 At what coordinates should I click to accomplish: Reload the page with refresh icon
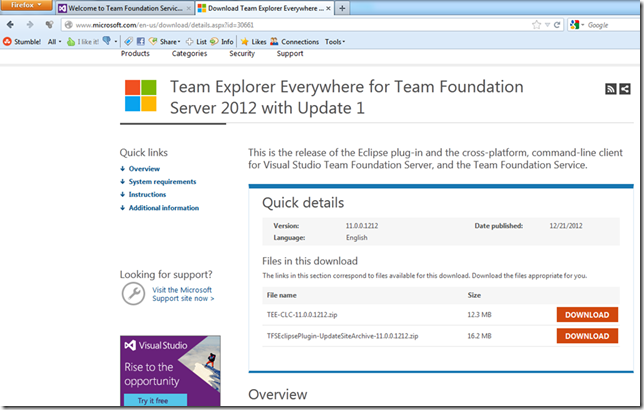[x=557, y=25]
